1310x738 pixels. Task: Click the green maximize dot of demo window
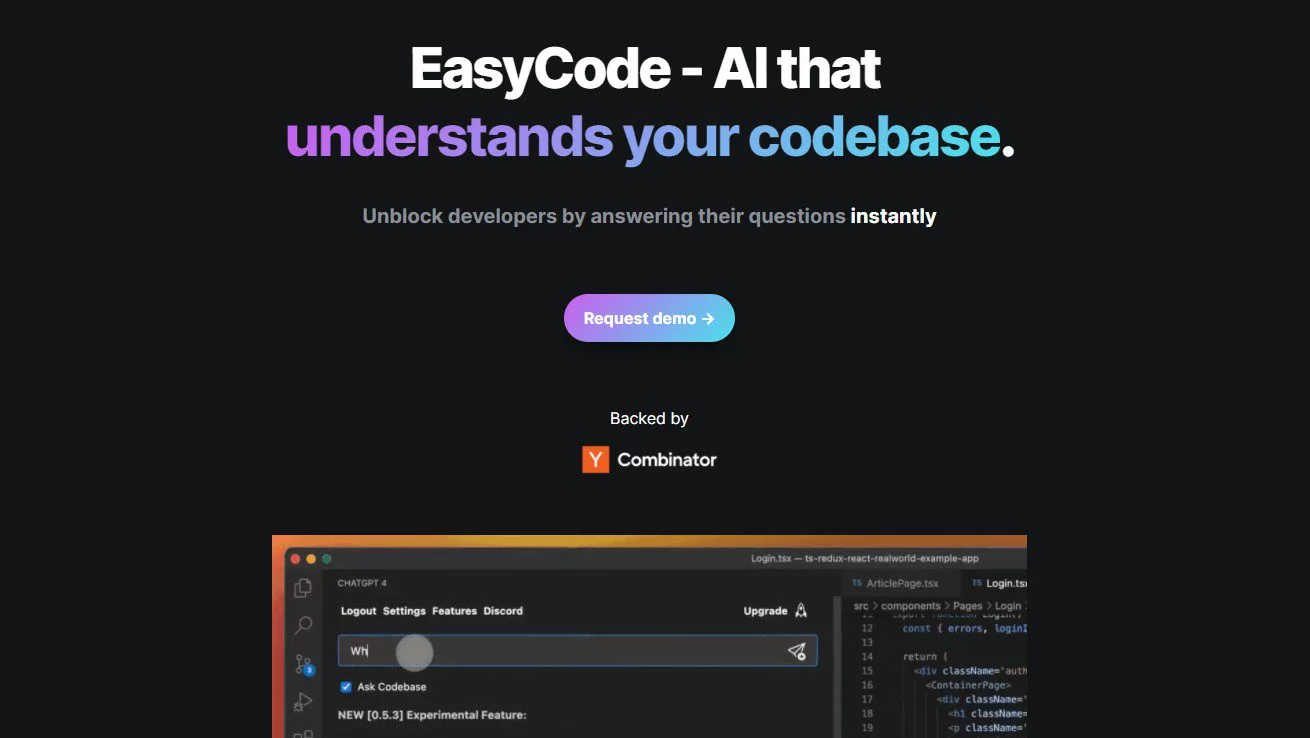(x=326, y=559)
